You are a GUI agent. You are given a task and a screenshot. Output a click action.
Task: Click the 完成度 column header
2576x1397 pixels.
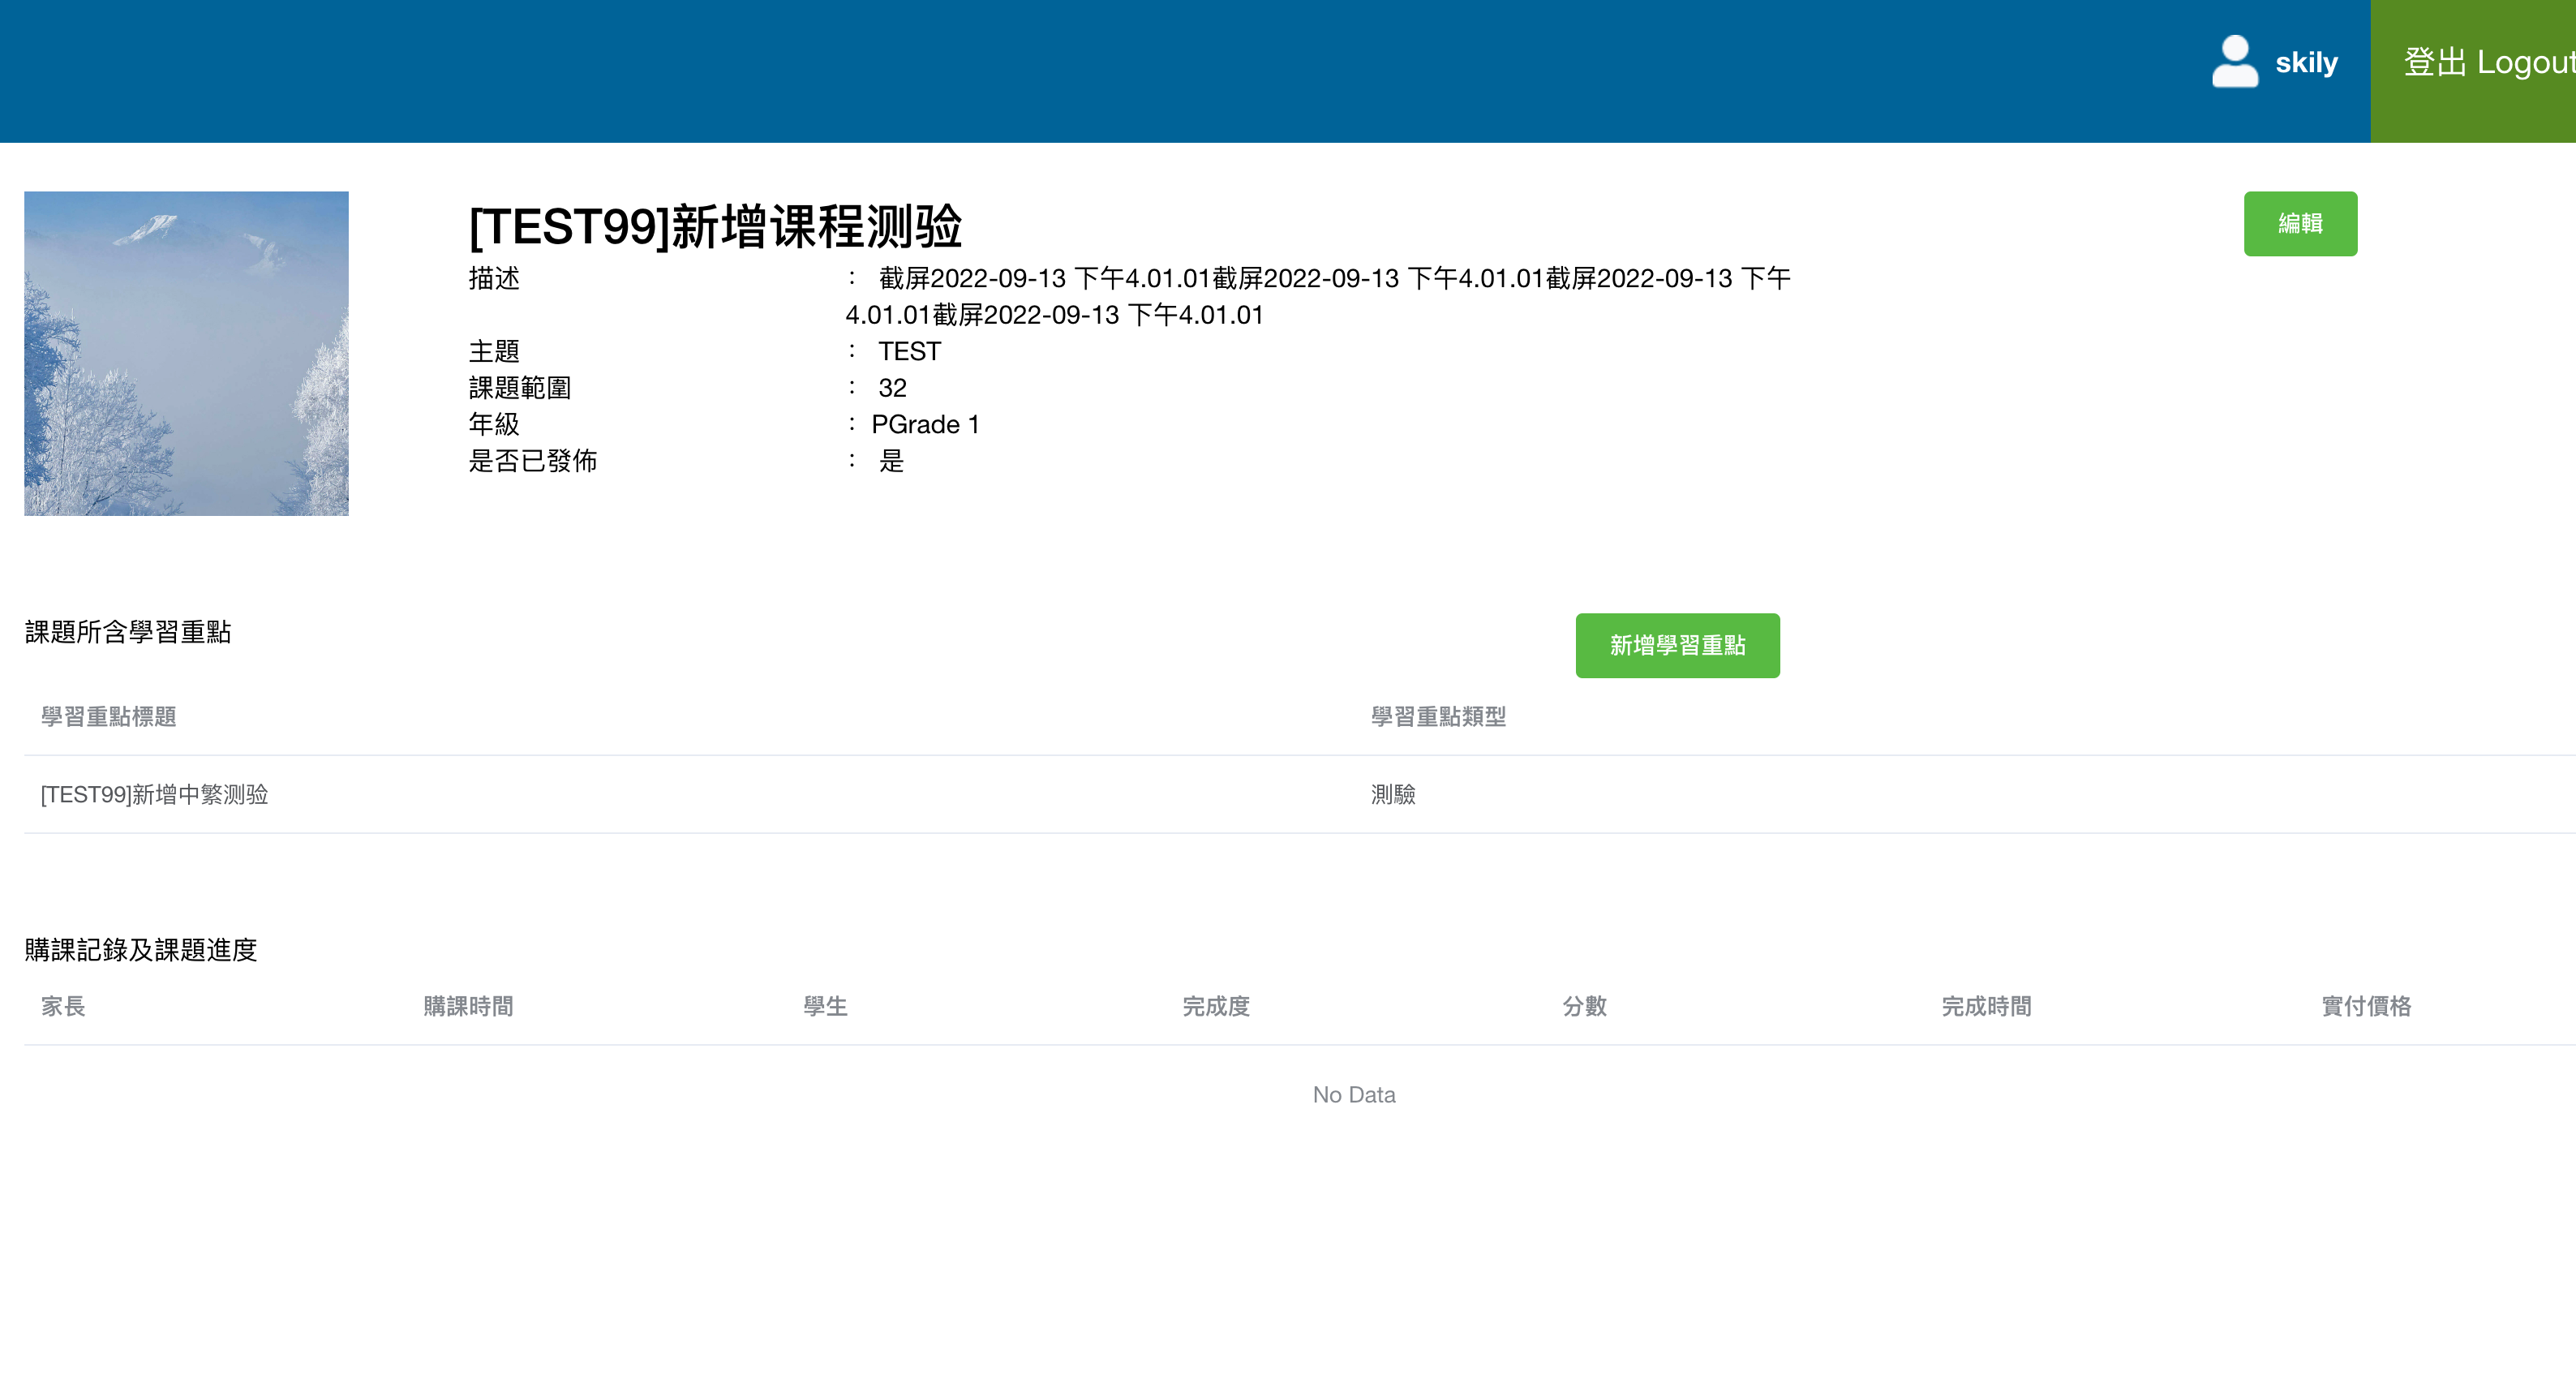coord(1216,1006)
